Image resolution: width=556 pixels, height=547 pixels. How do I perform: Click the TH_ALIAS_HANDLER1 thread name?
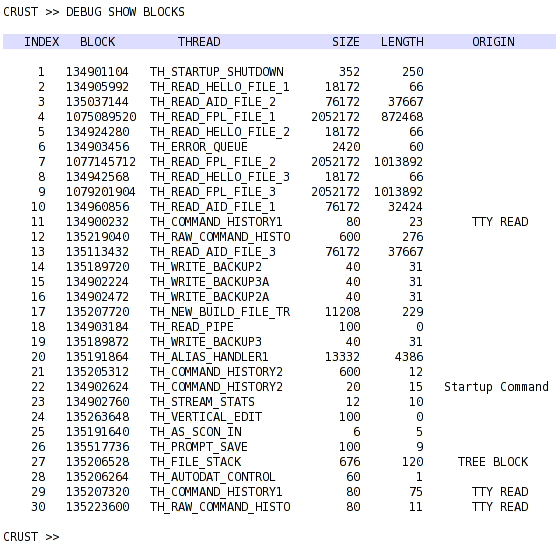209,357
